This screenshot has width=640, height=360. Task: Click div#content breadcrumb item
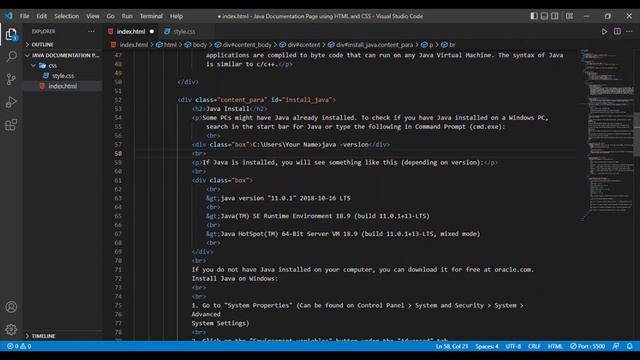click(x=300, y=45)
